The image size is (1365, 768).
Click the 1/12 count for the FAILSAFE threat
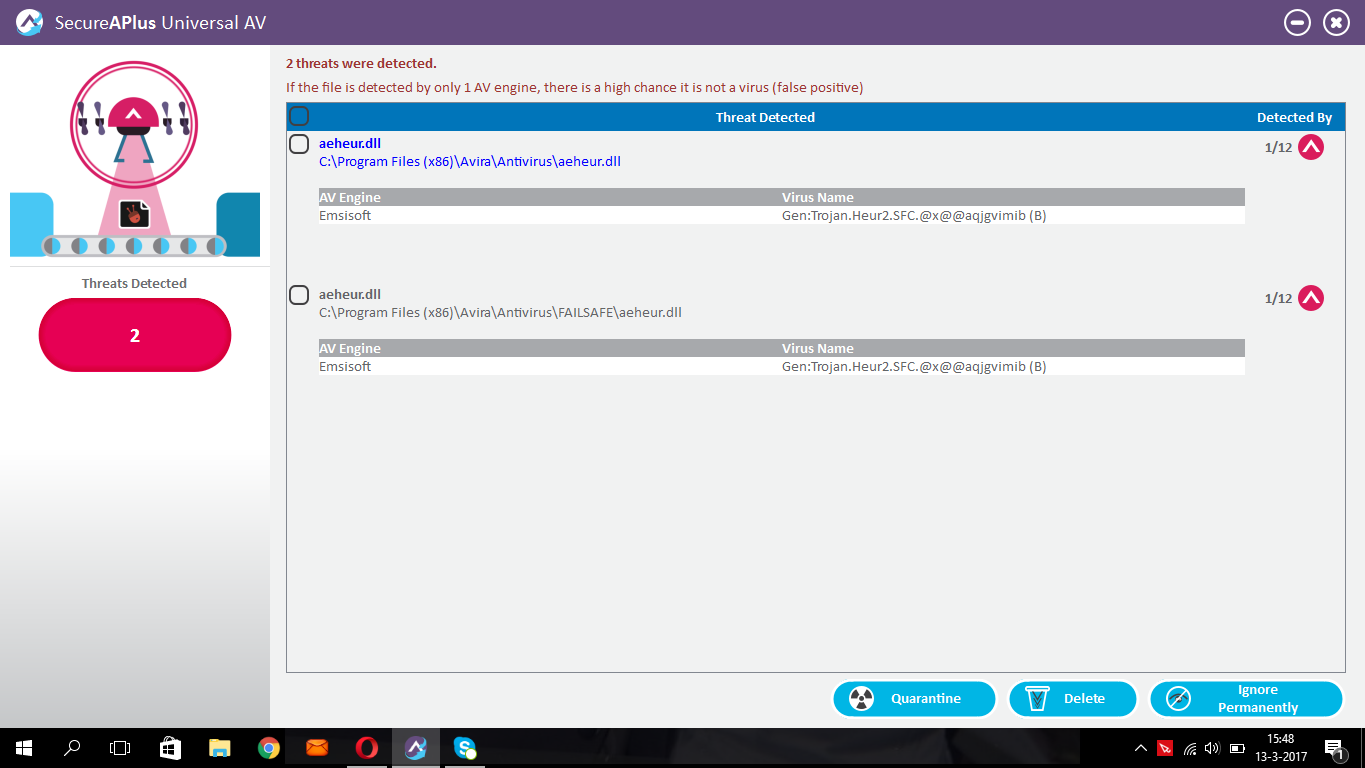1279,298
